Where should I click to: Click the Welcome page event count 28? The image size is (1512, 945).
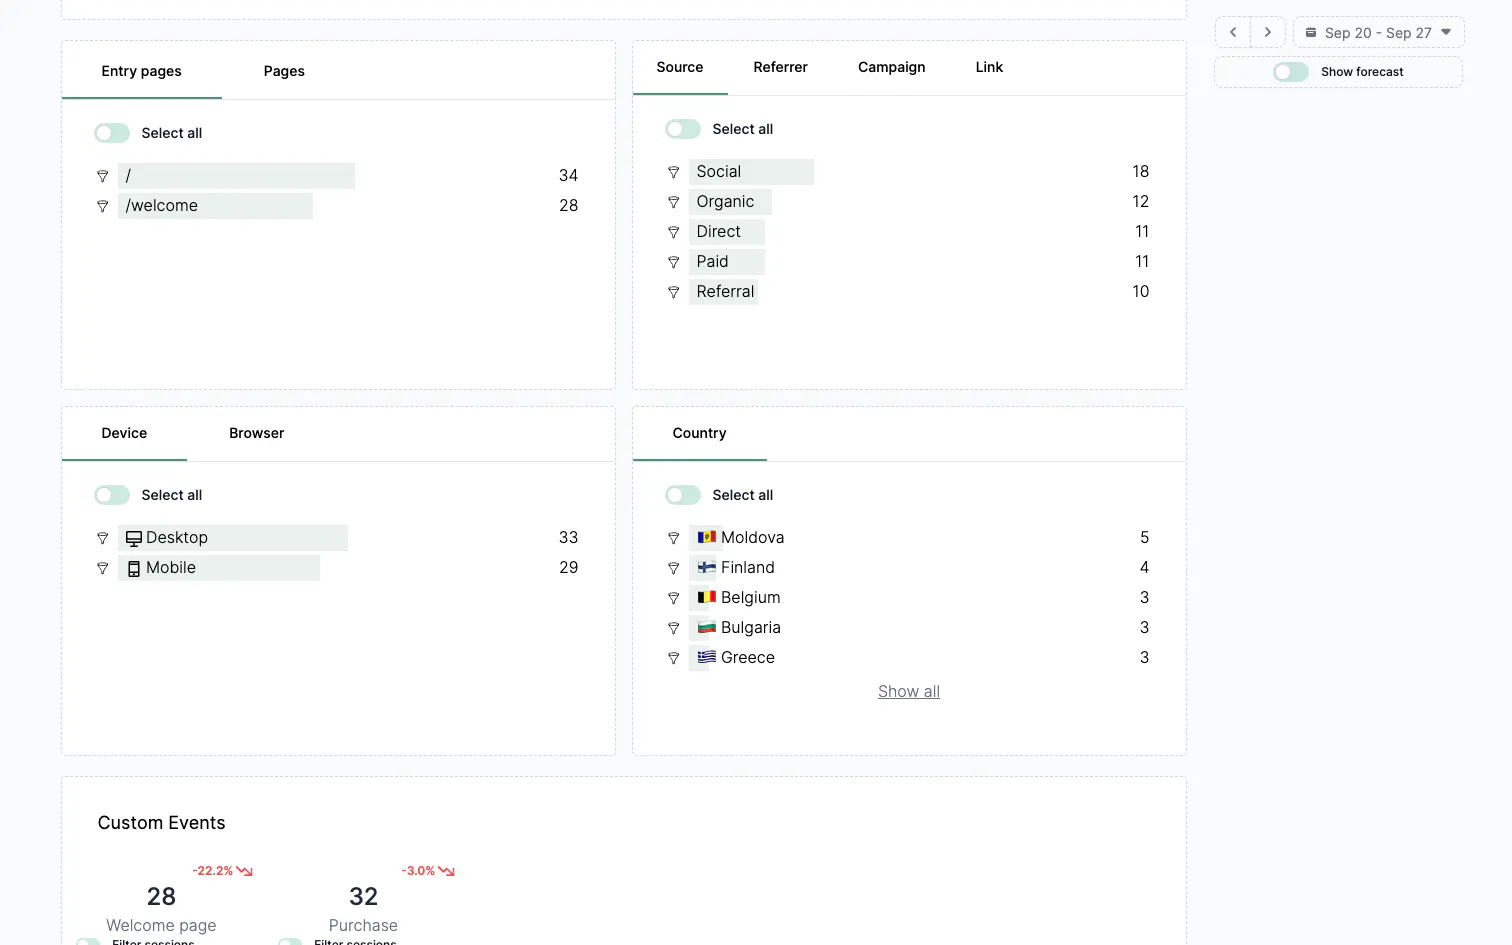tap(161, 897)
